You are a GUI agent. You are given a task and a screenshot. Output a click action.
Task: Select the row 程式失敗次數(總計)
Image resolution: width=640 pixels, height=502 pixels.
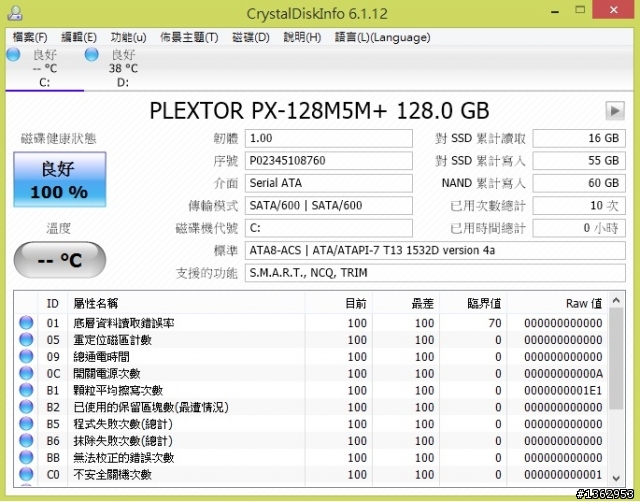point(312,424)
